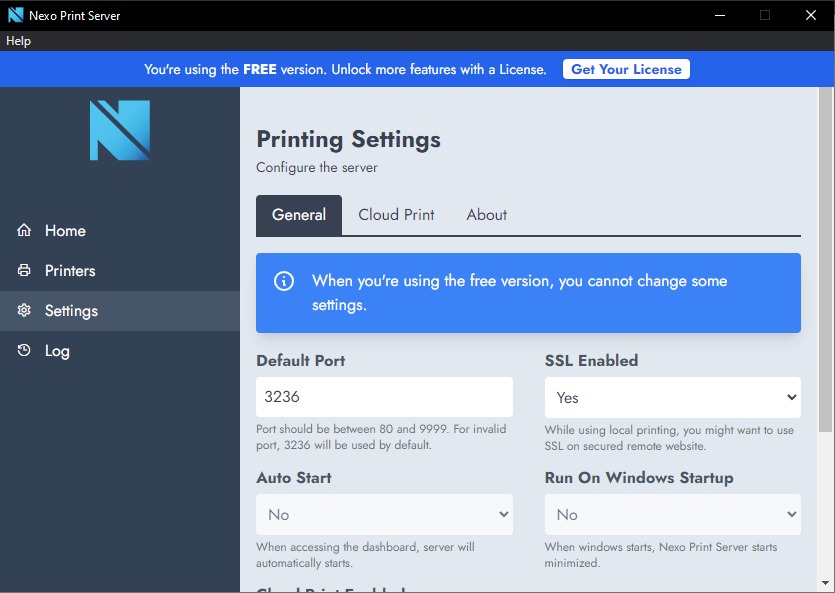Open the Help menu
The height and width of the screenshot is (593, 835).
19,41
